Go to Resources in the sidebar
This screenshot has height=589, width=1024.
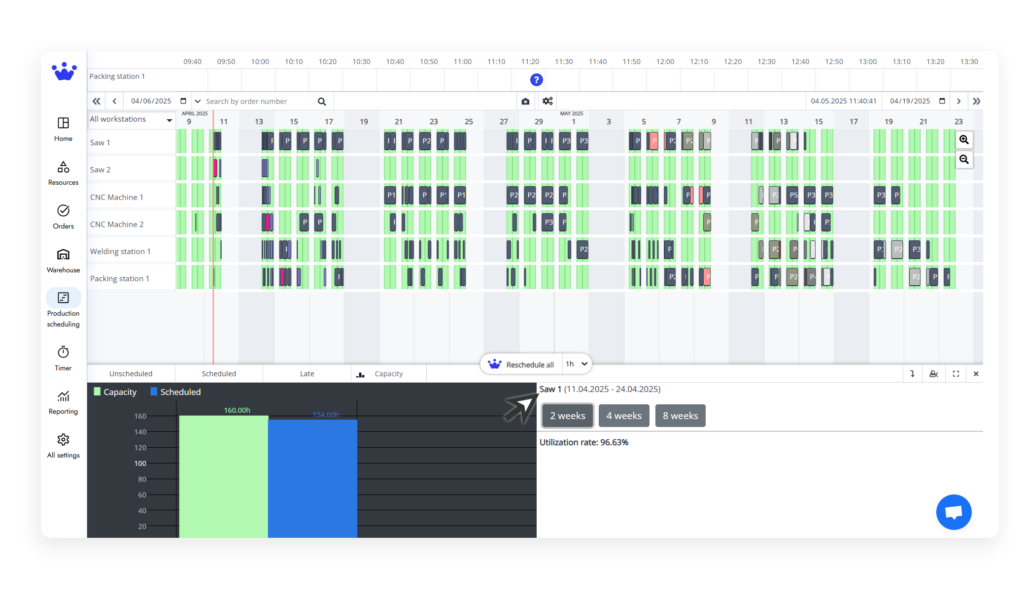pyautogui.click(x=63, y=167)
